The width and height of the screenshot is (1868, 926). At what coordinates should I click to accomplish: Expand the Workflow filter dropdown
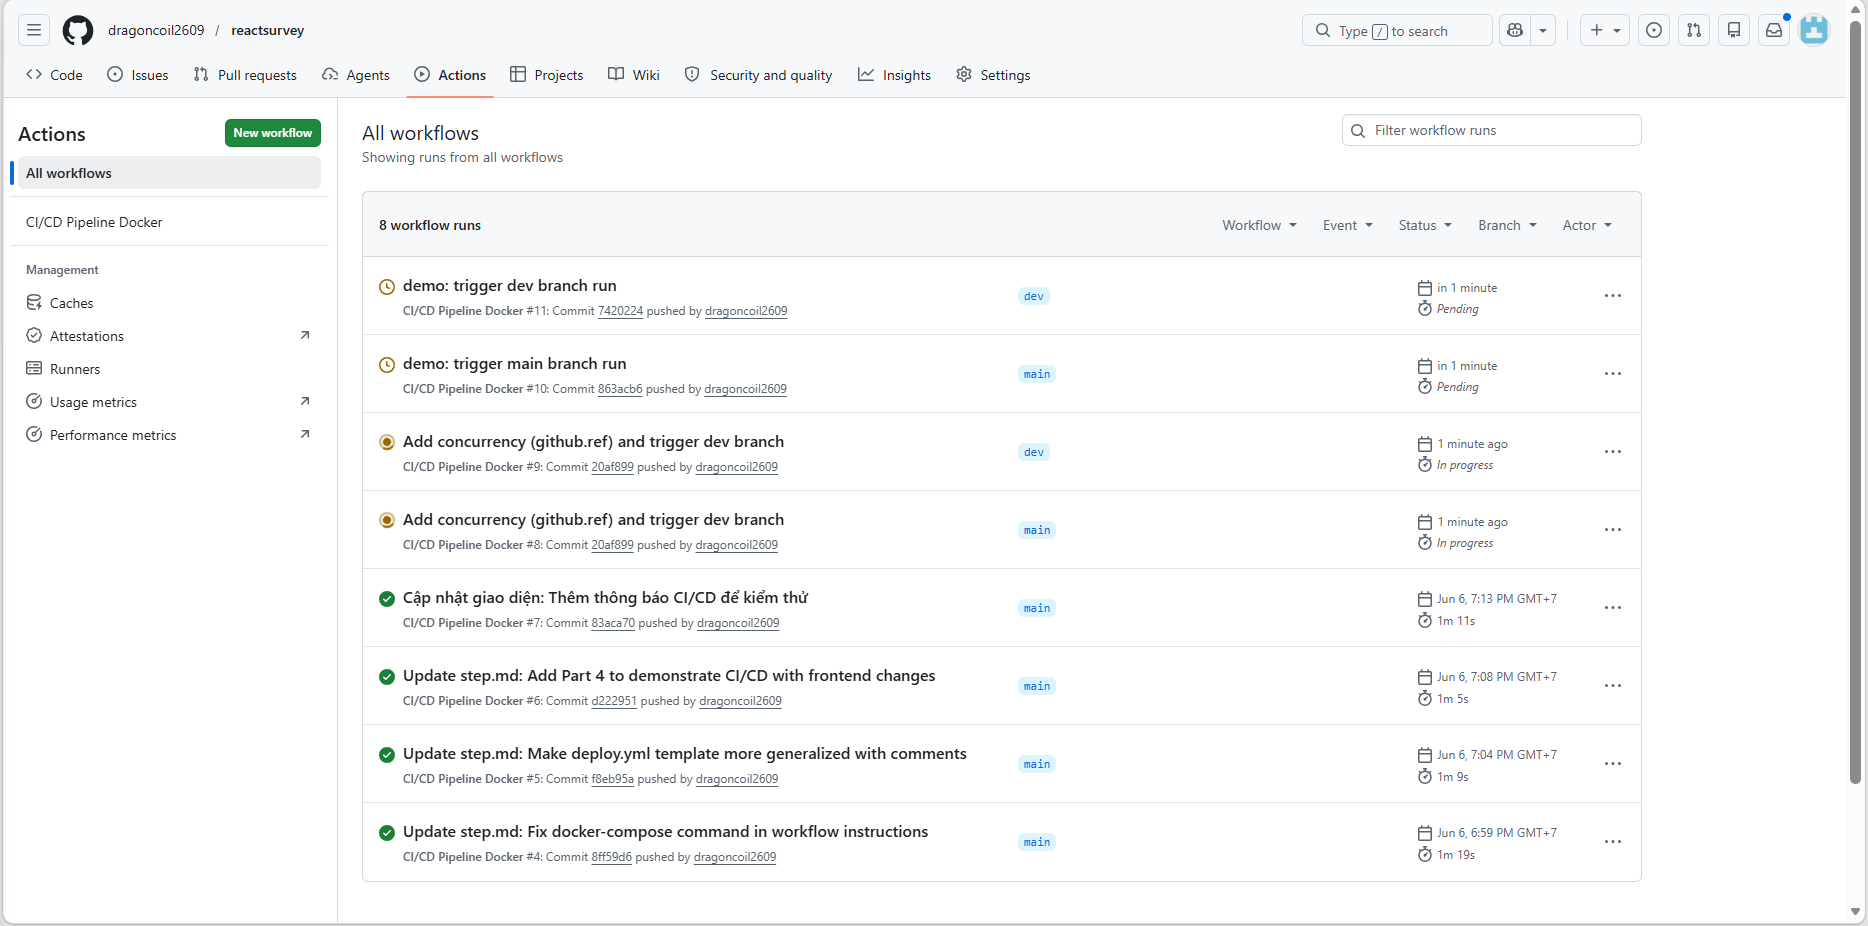pyautogui.click(x=1259, y=225)
